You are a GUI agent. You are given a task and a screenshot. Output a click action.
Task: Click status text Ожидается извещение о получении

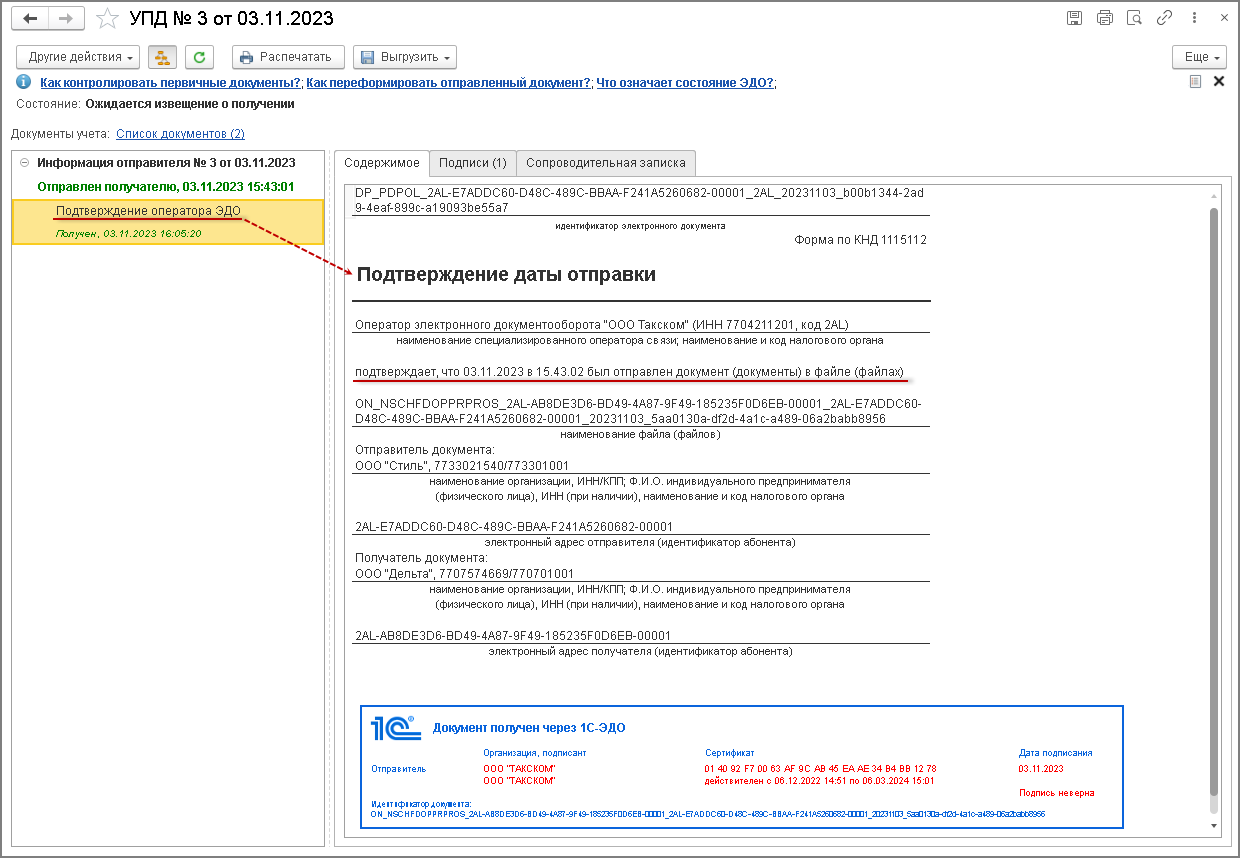[190, 103]
